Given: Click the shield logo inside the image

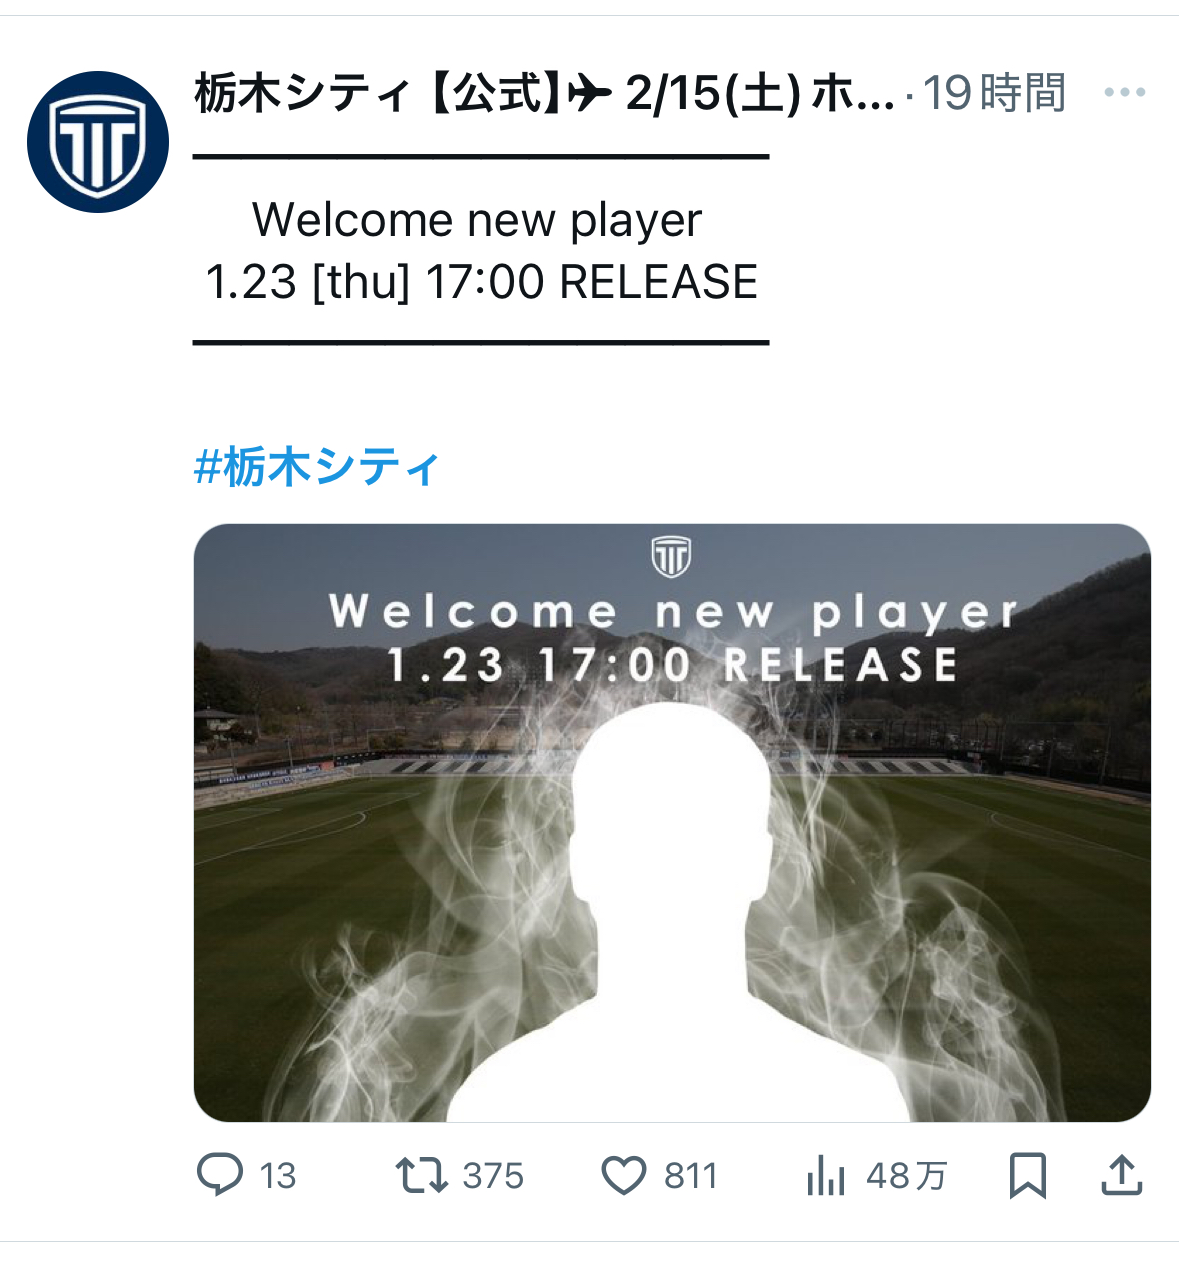Looking at the screenshot, I should pos(671,557).
